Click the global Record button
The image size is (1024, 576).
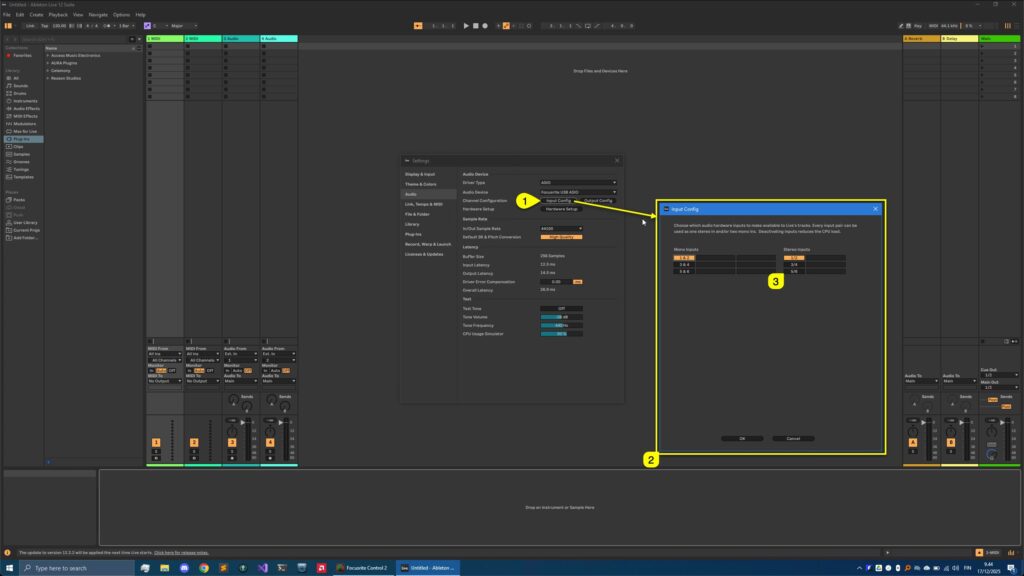(x=485, y=26)
